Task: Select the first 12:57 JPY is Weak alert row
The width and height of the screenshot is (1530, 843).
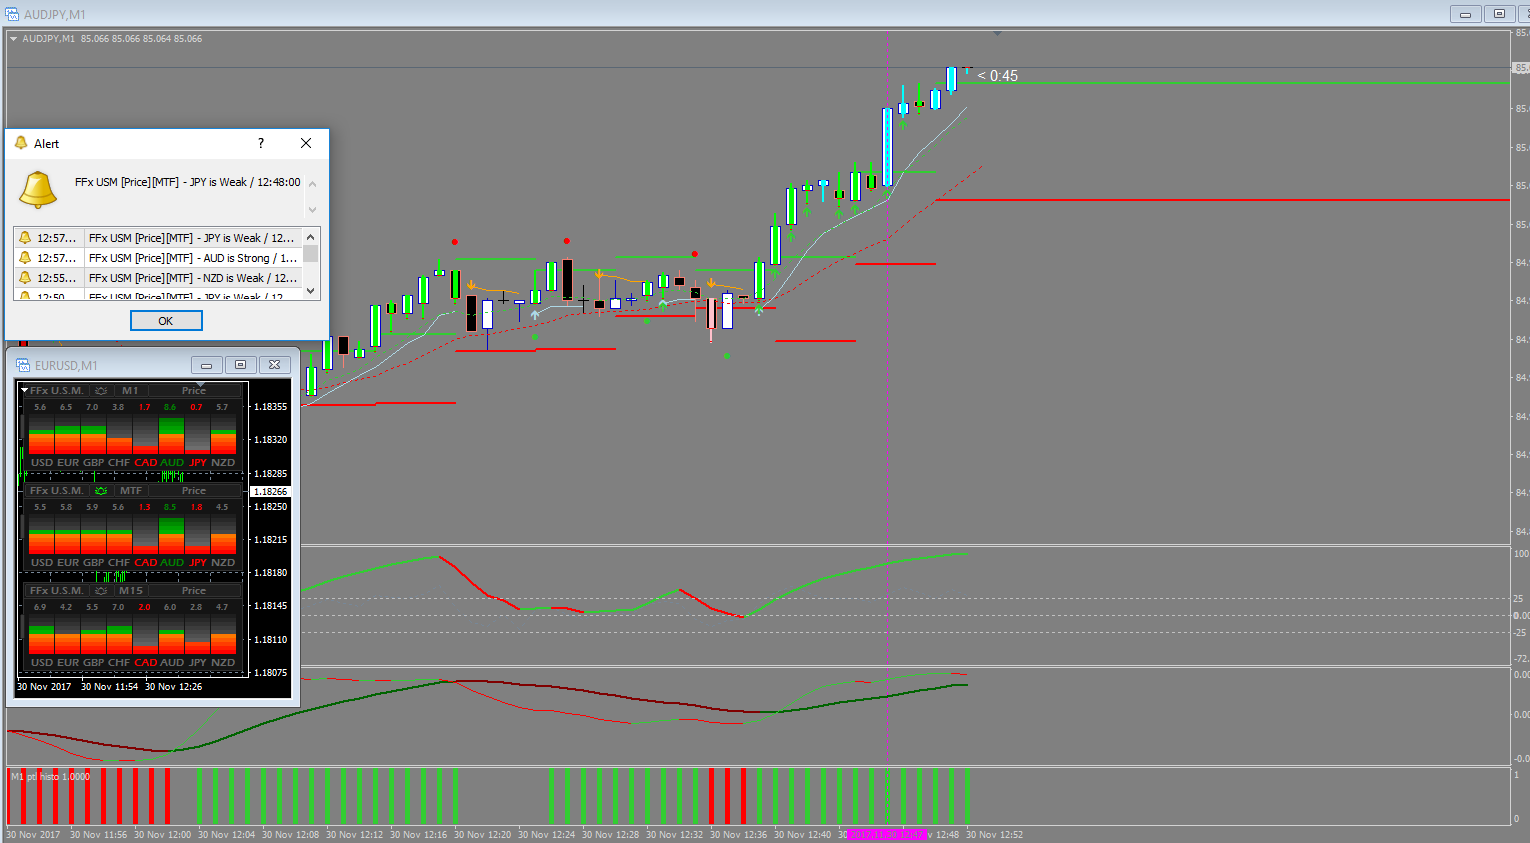Action: point(158,238)
